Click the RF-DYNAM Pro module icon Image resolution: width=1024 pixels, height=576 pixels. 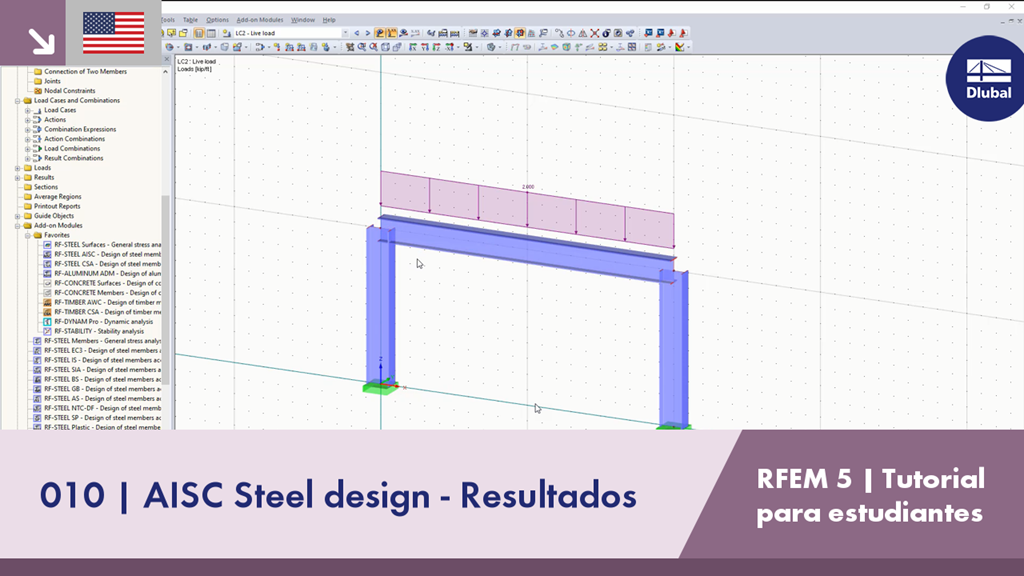(47, 322)
